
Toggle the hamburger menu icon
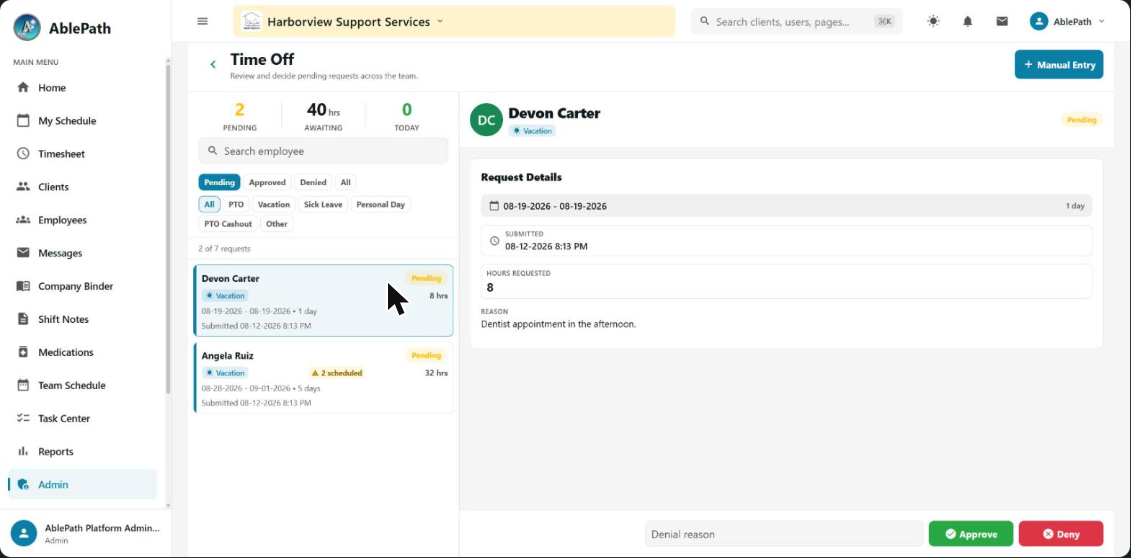tap(203, 22)
